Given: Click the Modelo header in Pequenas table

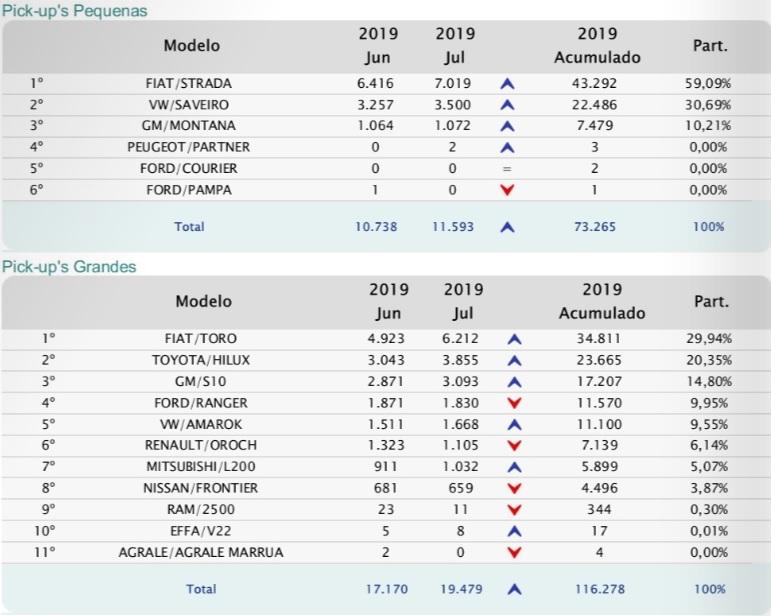Looking at the screenshot, I should [192, 46].
